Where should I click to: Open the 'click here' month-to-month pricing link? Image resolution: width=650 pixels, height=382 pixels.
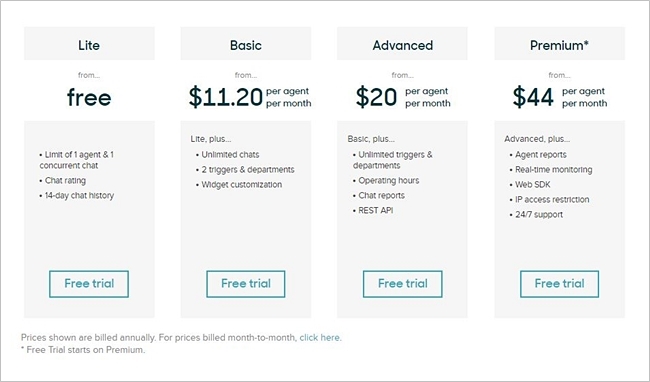[320, 338]
